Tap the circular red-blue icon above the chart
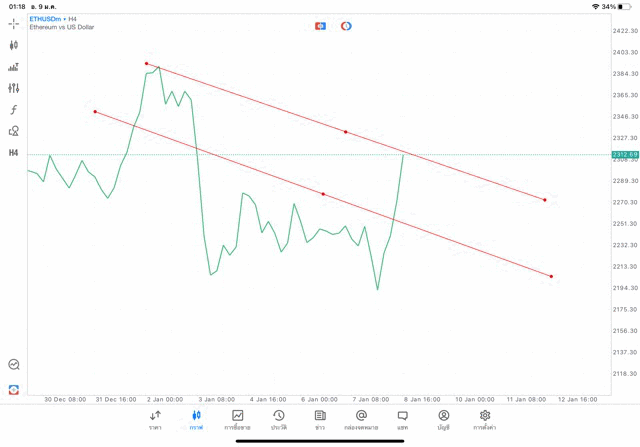The image size is (640, 447). point(346,26)
